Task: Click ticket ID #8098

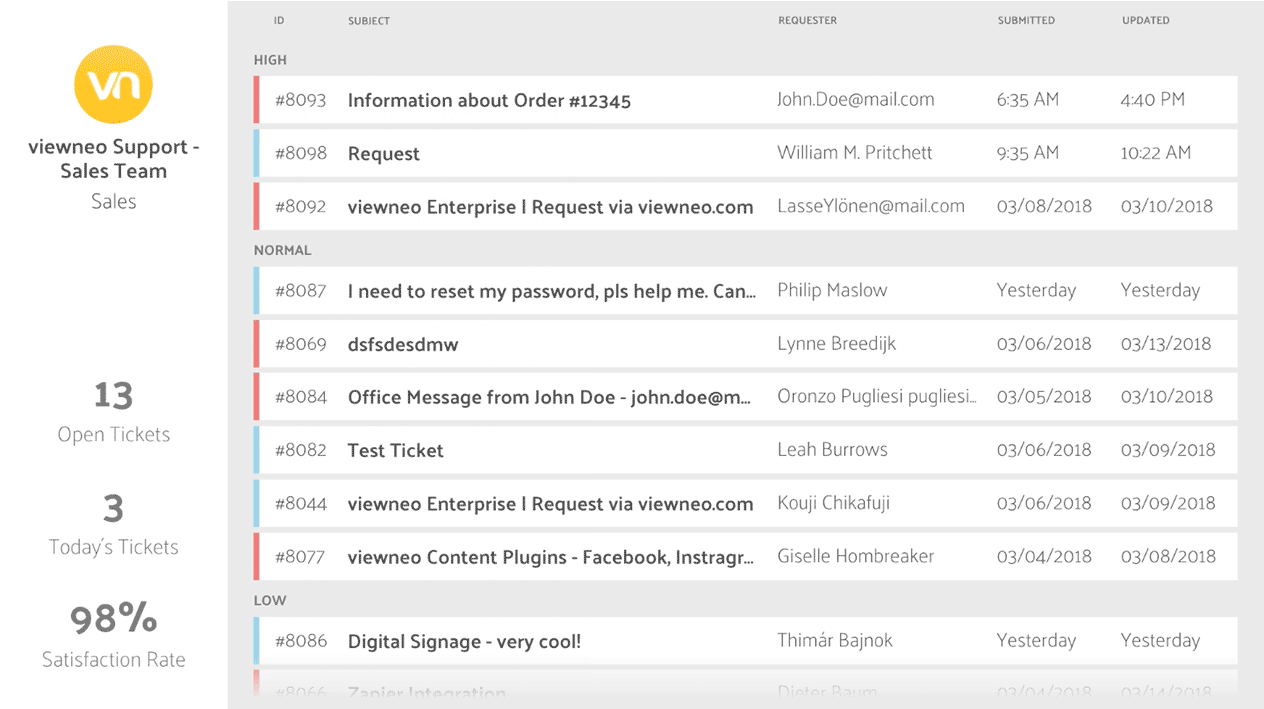Action: [301, 153]
